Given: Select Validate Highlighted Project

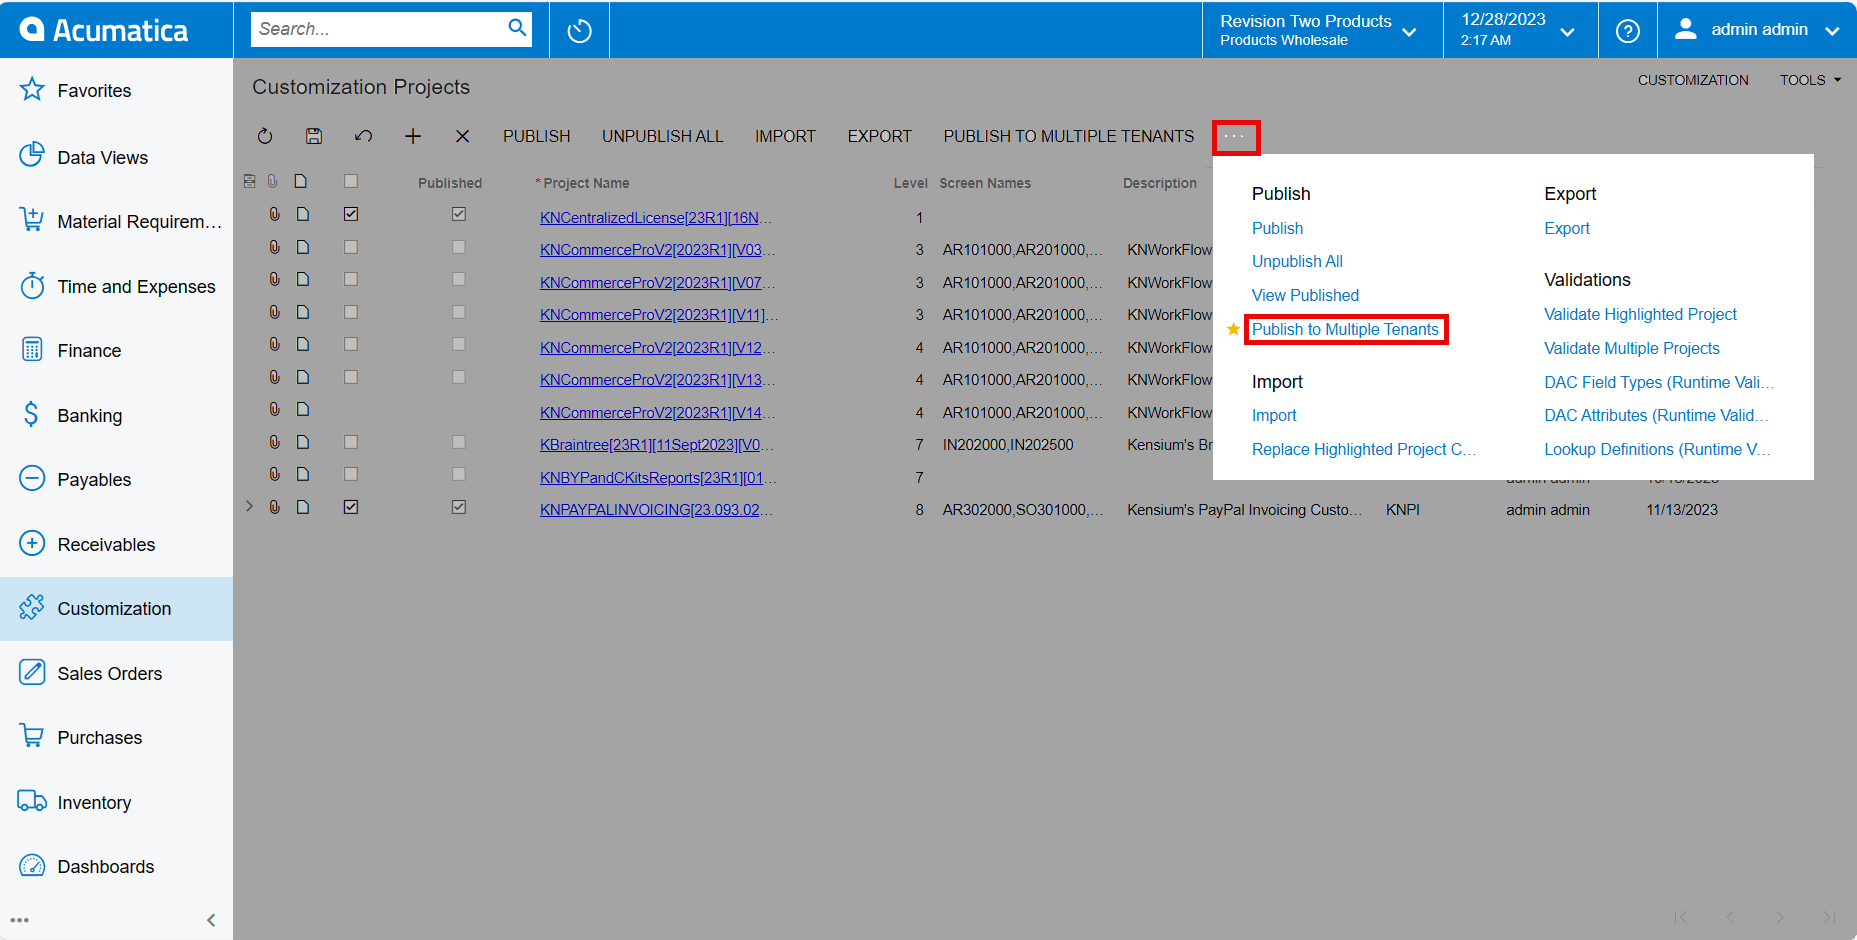Looking at the screenshot, I should tap(1640, 314).
